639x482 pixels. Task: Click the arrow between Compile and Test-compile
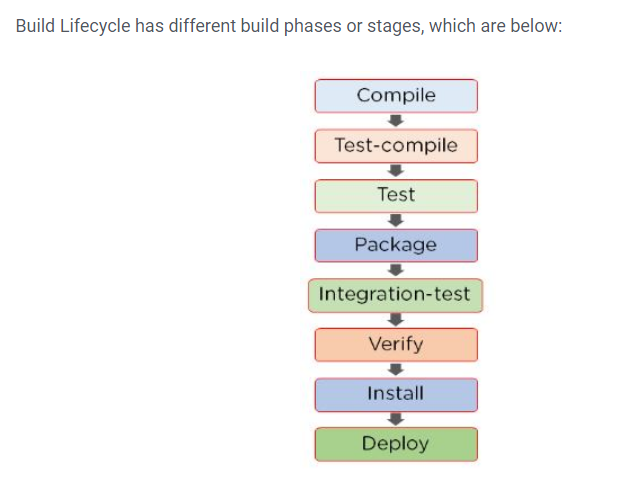pyautogui.click(x=396, y=121)
